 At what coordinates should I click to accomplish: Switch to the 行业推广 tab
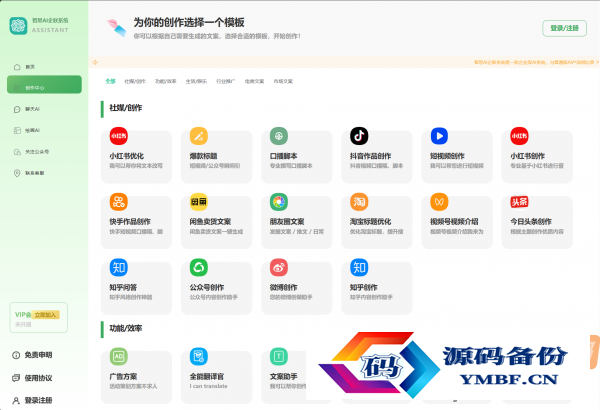click(x=226, y=81)
